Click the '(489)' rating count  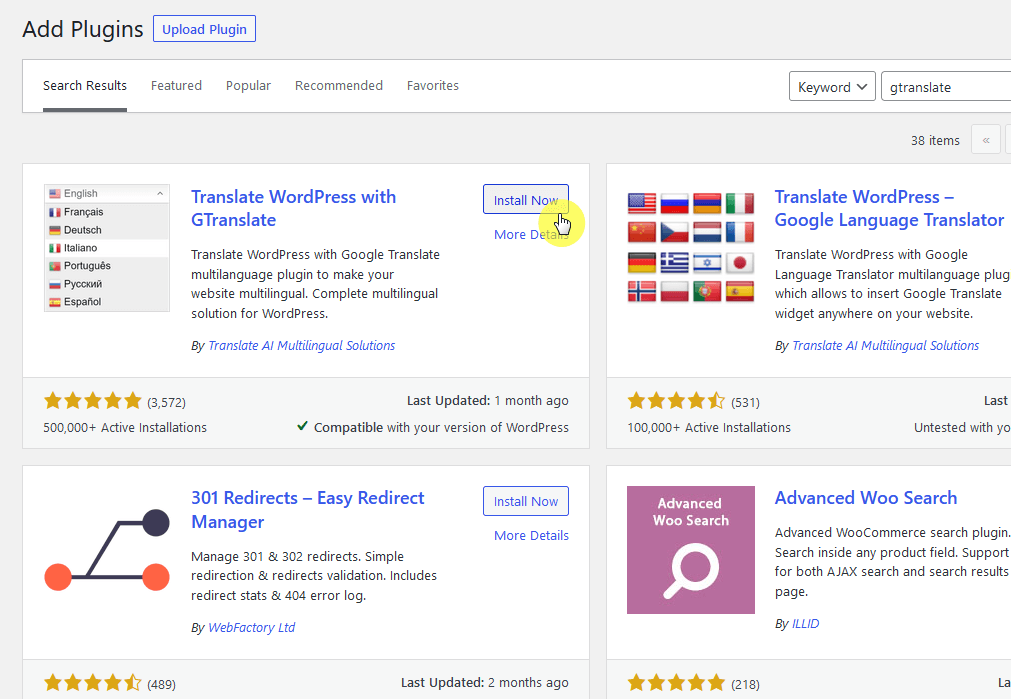tap(161, 684)
